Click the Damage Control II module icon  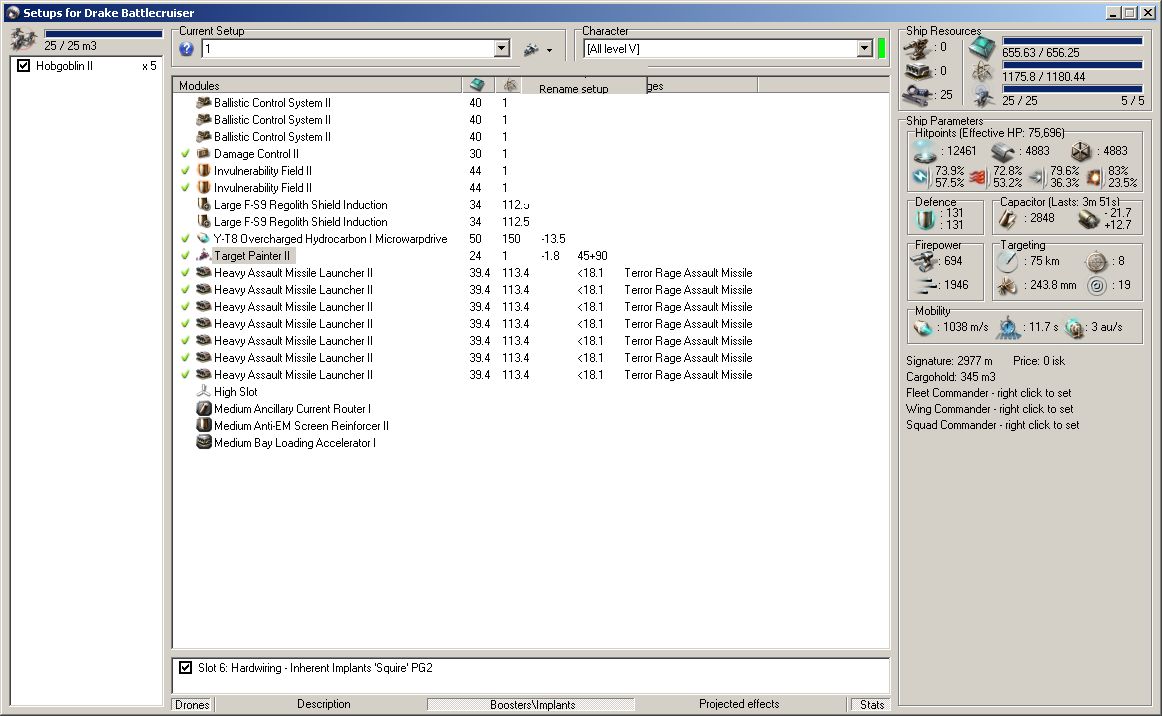(204, 153)
